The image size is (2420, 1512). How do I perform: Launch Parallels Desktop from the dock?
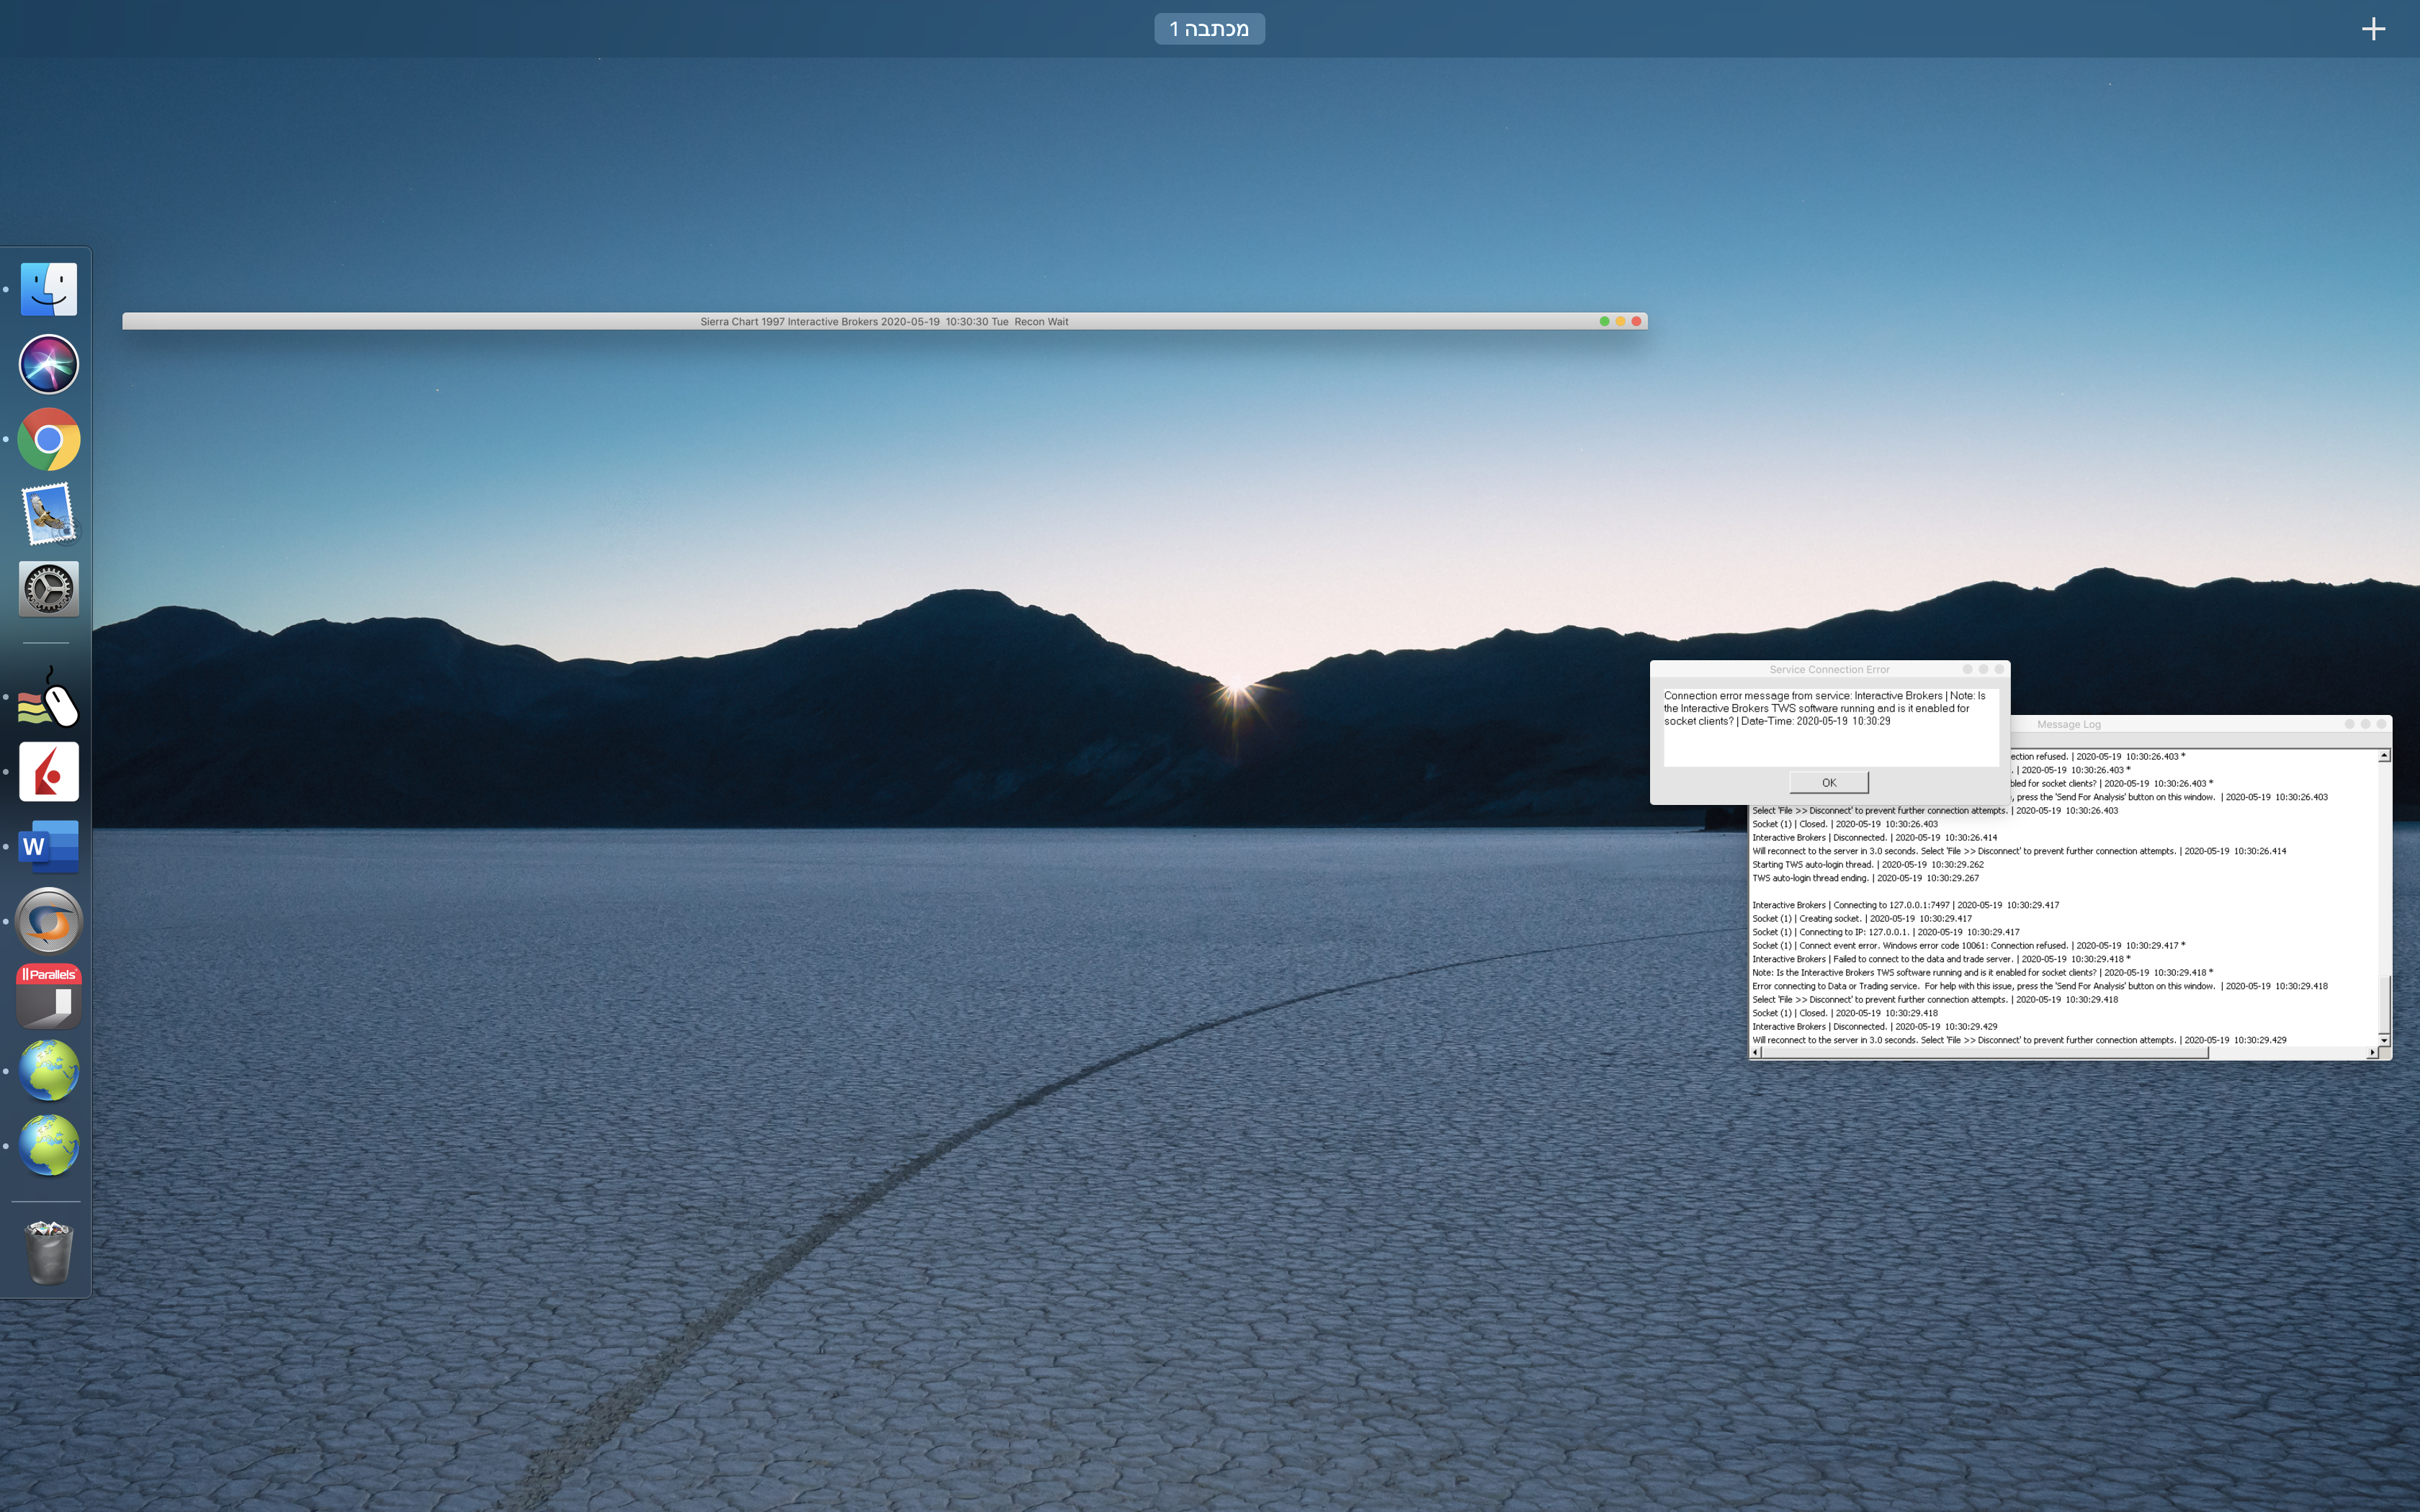(48, 996)
